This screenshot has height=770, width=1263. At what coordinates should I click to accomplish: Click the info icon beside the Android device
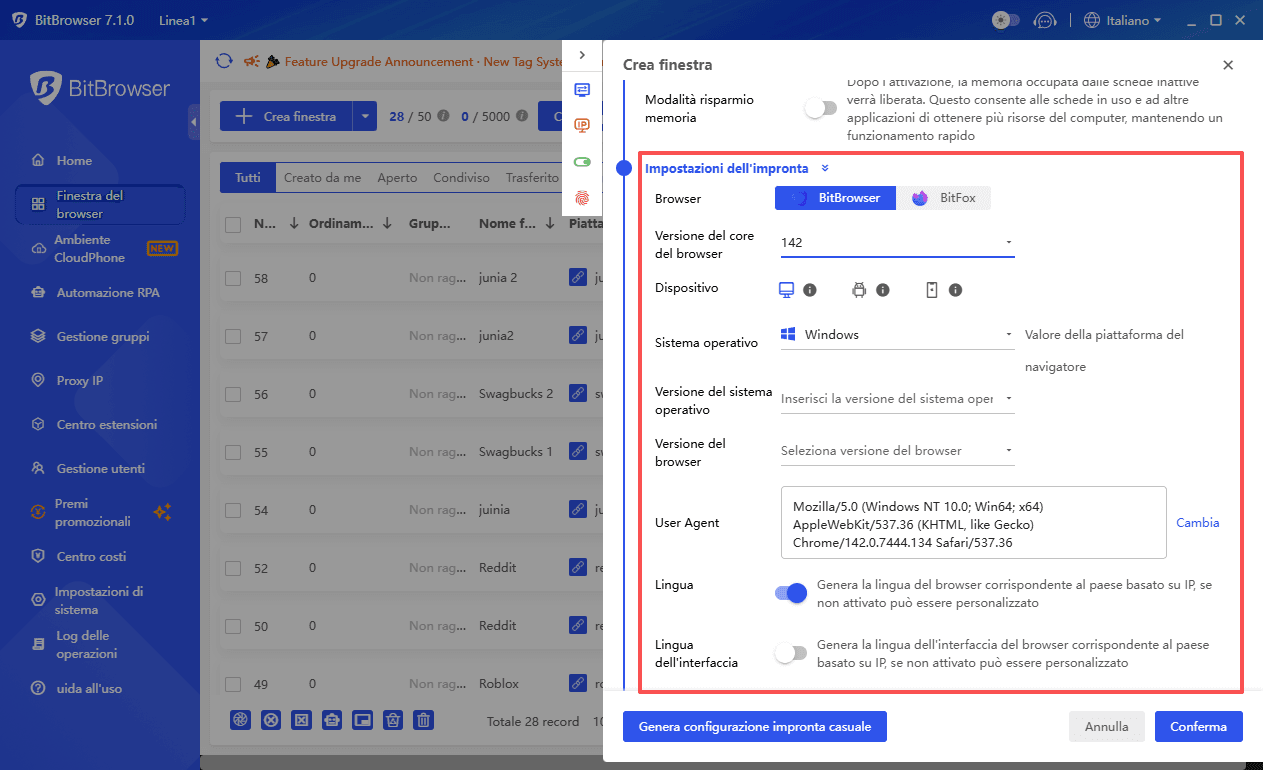point(883,290)
